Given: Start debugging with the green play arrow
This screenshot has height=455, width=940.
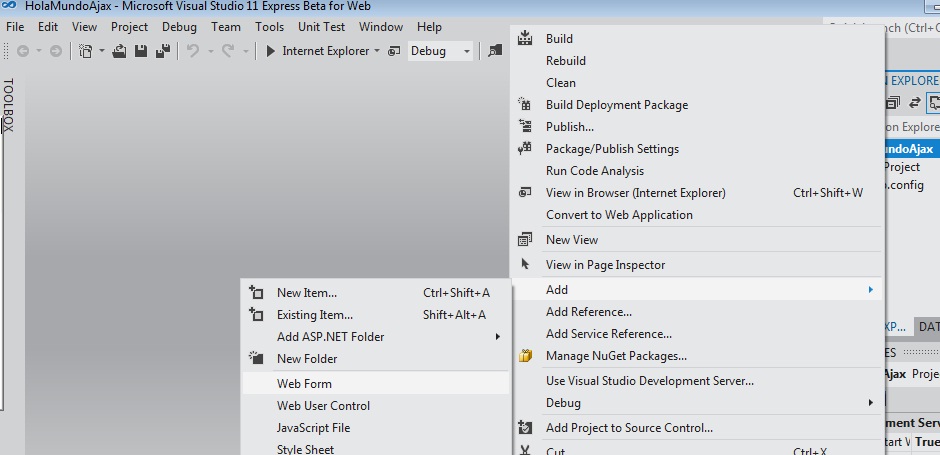Looking at the screenshot, I should point(270,52).
